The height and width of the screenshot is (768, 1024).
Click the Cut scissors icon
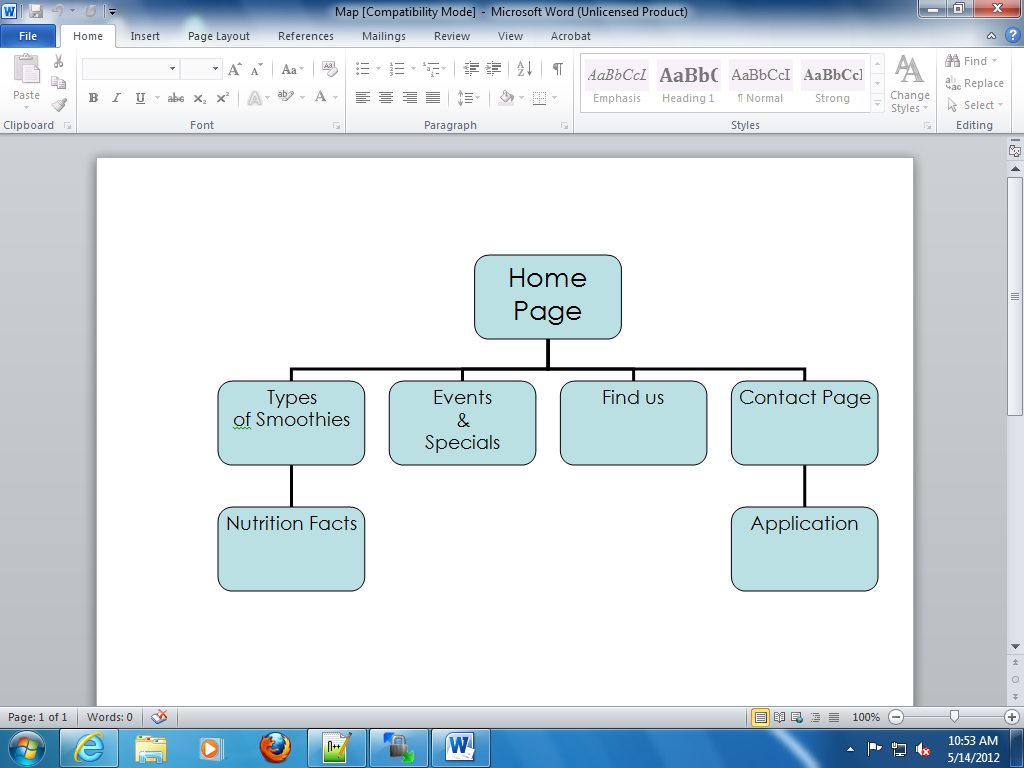pyautogui.click(x=59, y=62)
